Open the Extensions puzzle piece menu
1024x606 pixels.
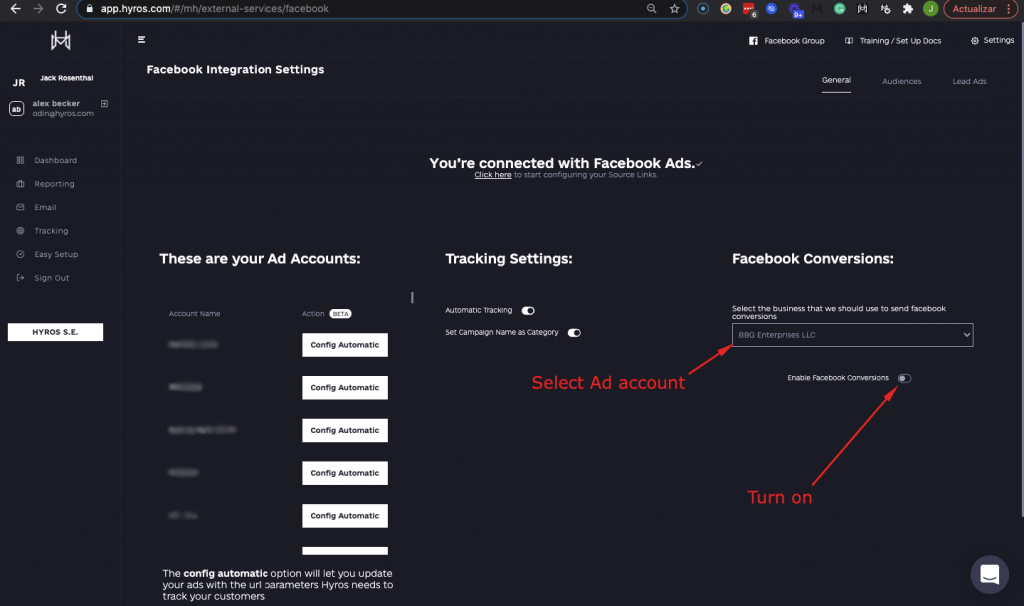(908, 8)
